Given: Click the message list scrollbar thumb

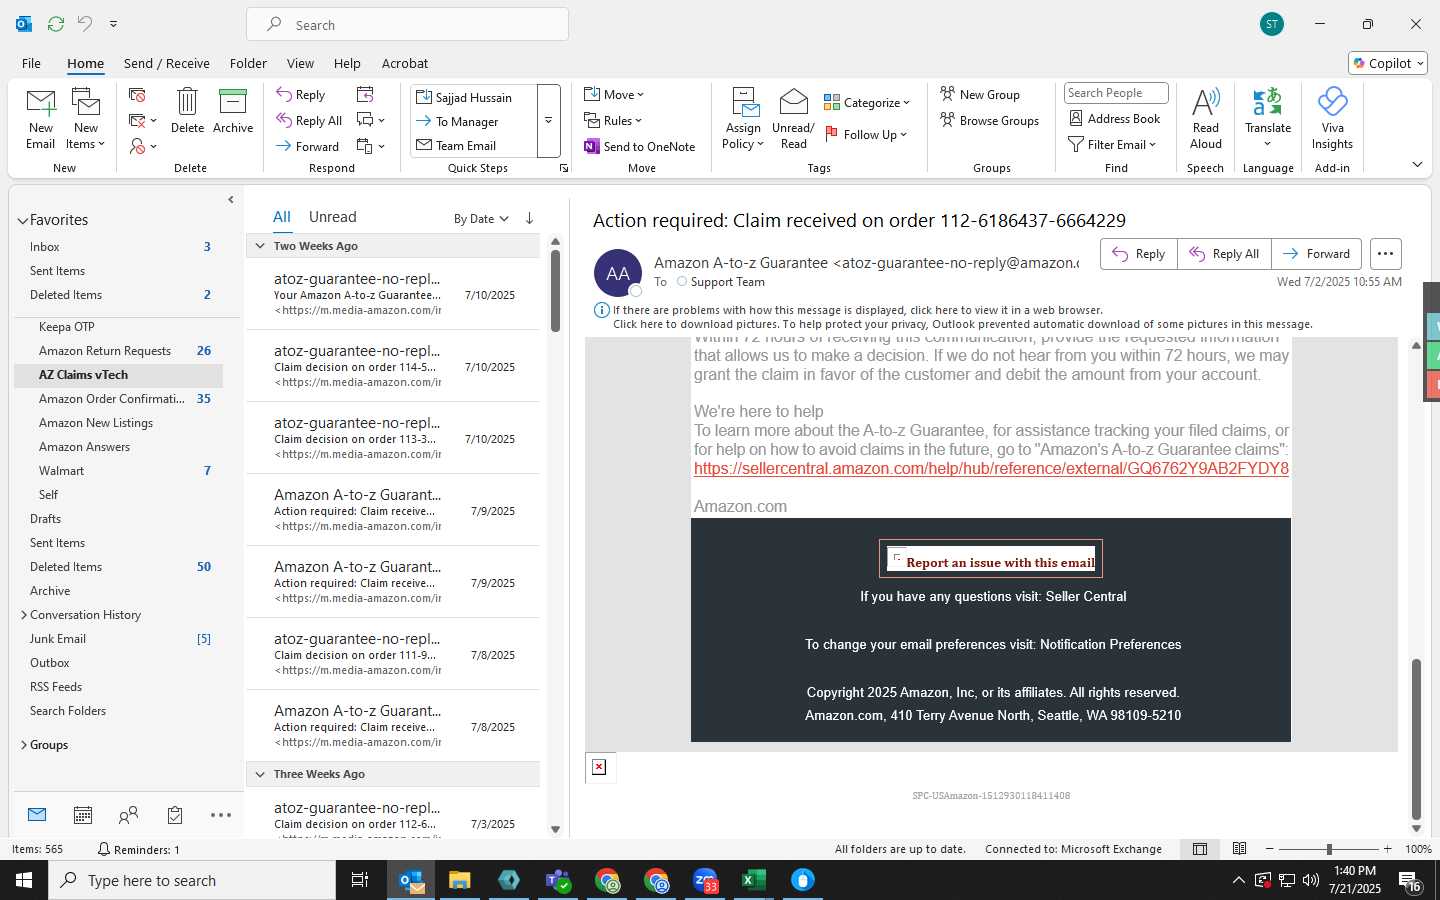Looking at the screenshot, I should 555,290.
